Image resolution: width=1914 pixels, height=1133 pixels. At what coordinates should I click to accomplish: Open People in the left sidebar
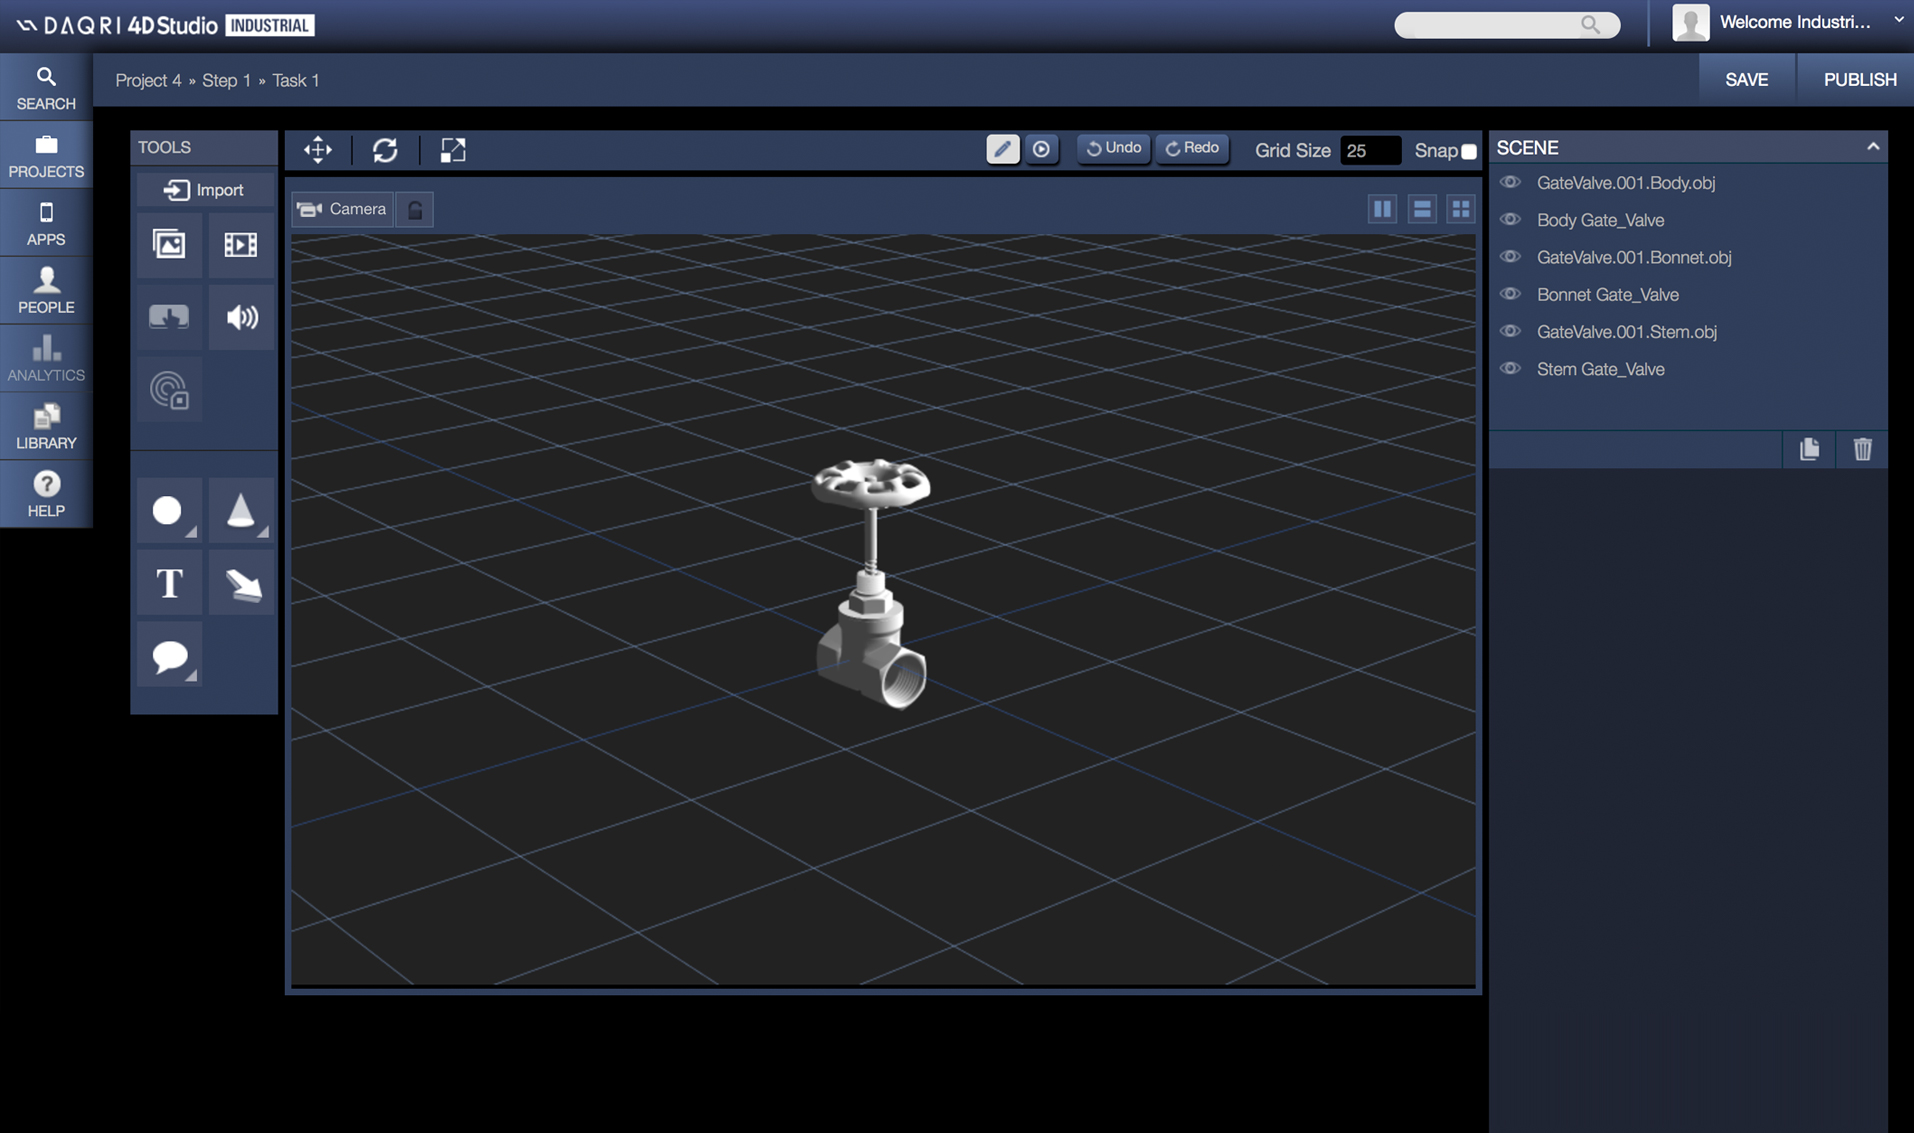(46, 291)
